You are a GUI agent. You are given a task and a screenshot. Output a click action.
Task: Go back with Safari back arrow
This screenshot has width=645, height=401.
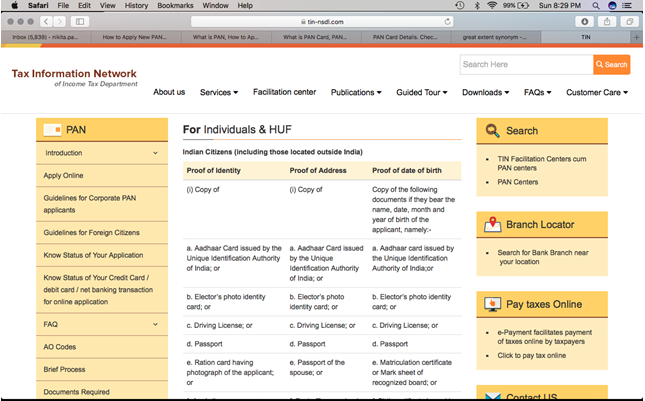click(x=46, y=21)
